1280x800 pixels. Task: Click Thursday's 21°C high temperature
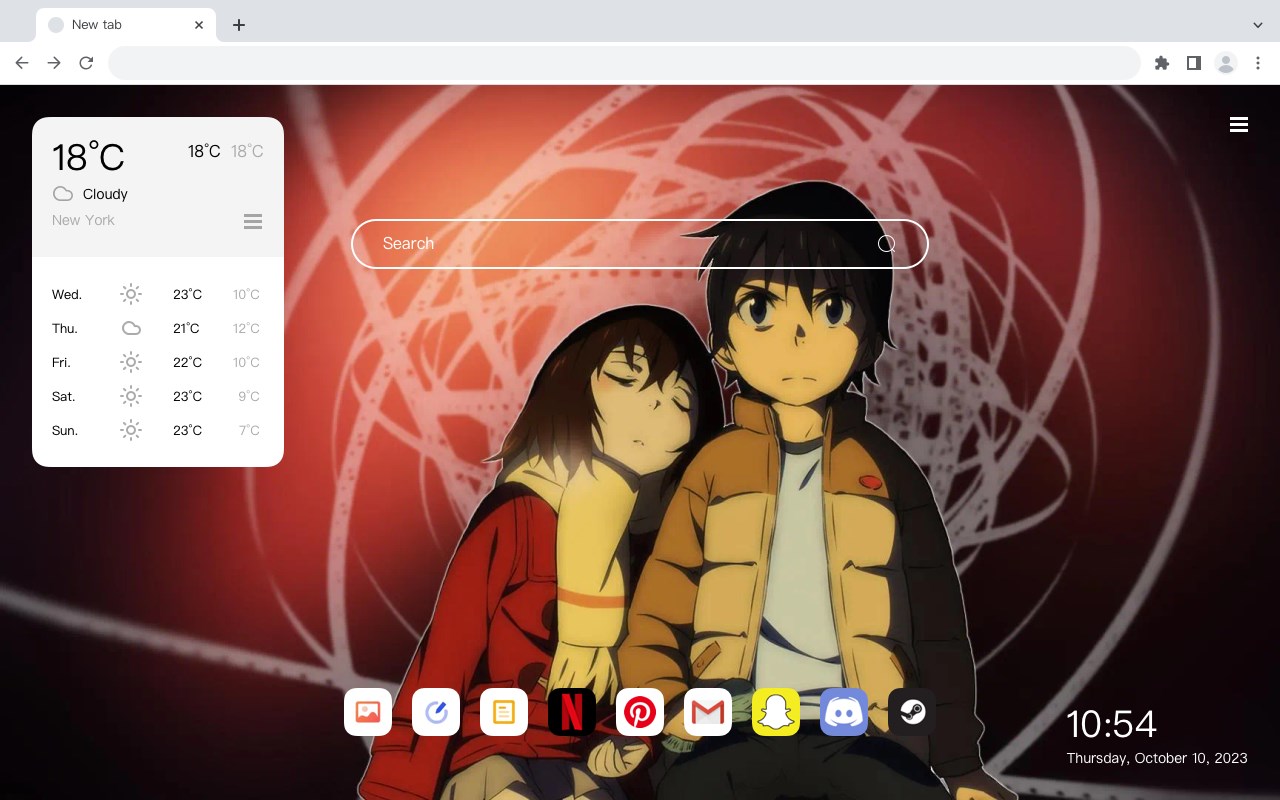(x=186, y=328)
